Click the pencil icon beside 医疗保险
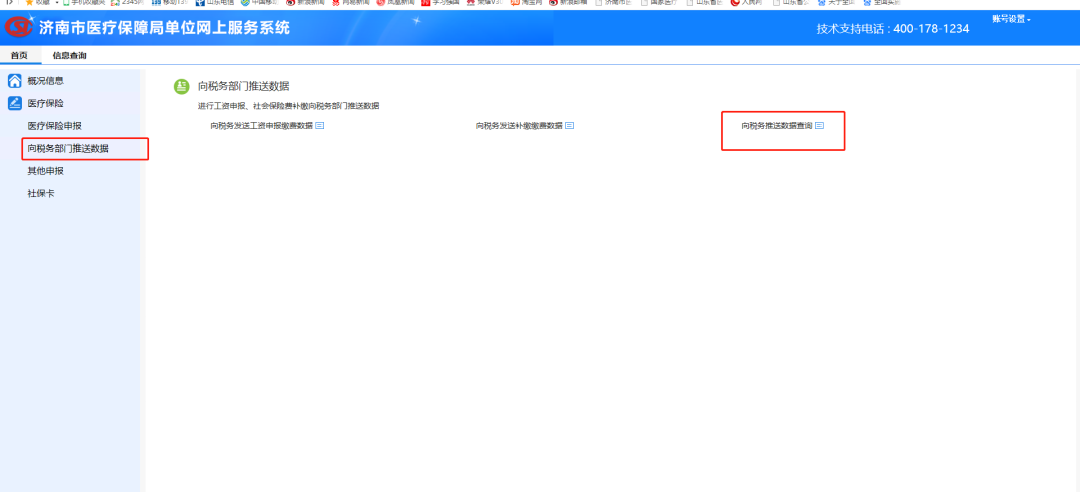The width and height of the screenshot is (1080, 492). [x=14, y=103]
